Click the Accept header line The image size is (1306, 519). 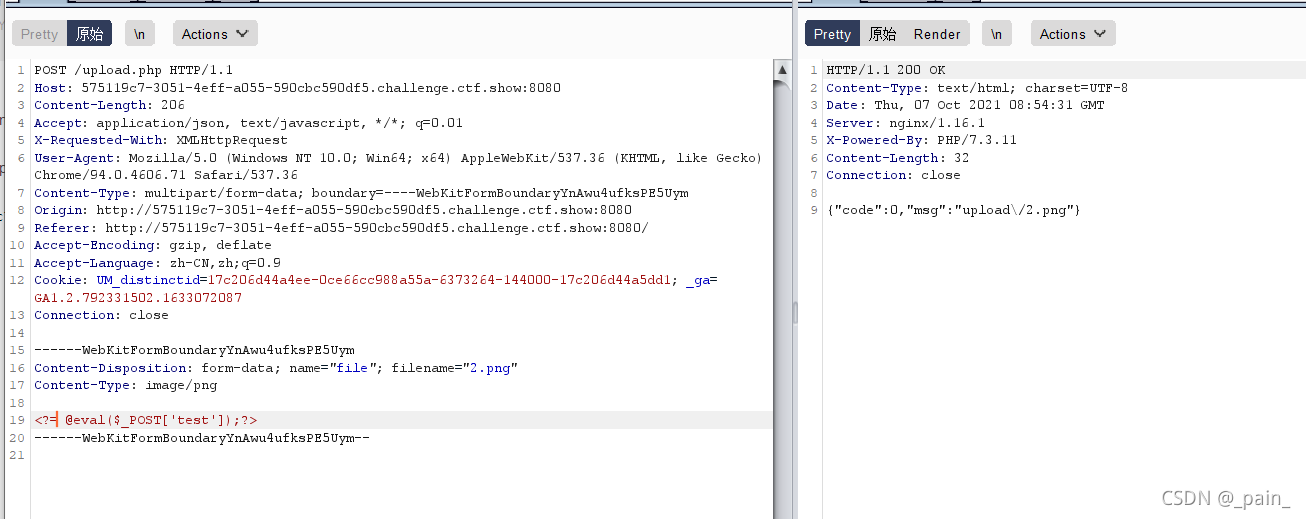pos(248,123)
